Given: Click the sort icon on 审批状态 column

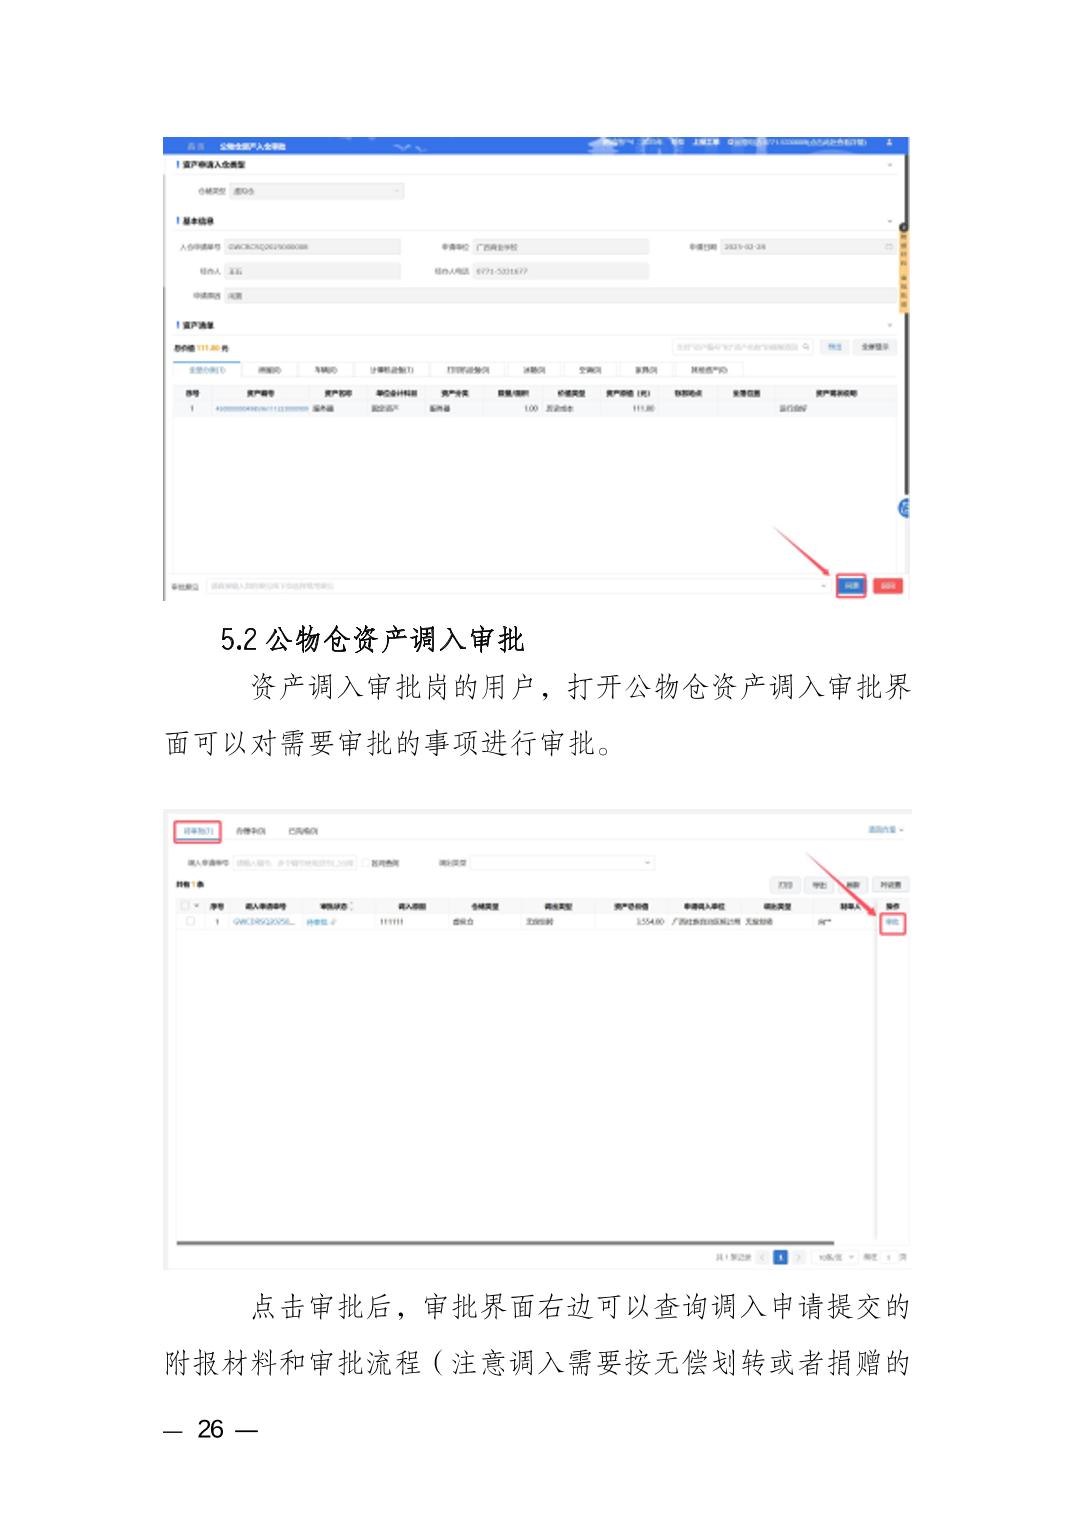Looking at the screenshot, I should coord(350,906).
